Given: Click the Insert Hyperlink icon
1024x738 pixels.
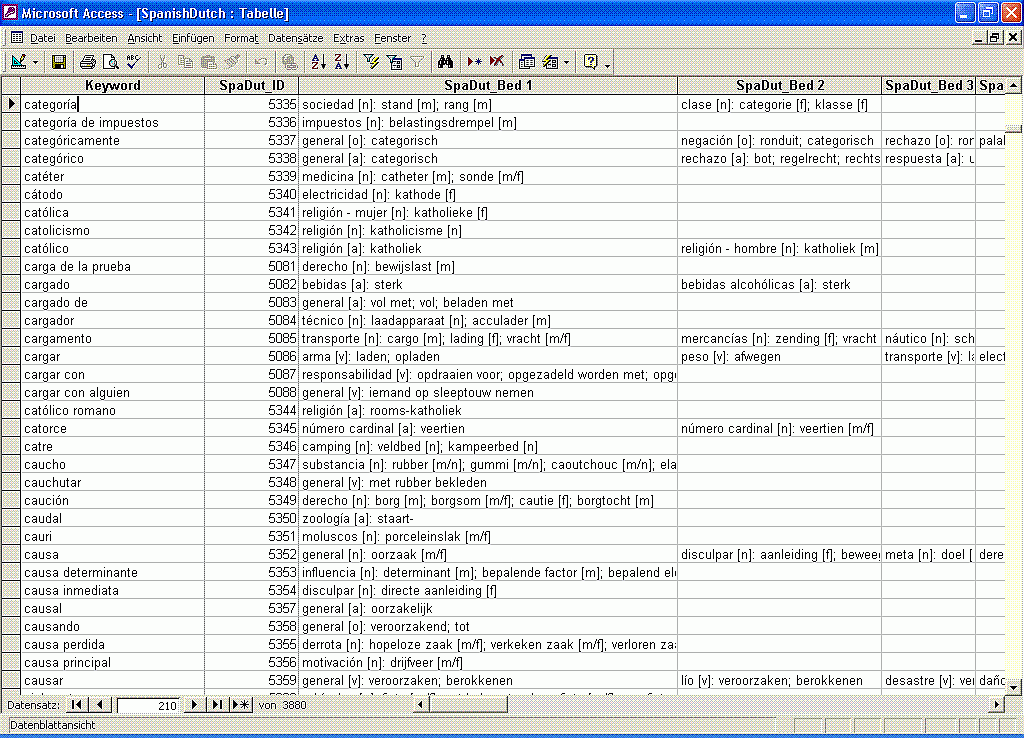Looking at the screenshot, I should pos(290,62).
